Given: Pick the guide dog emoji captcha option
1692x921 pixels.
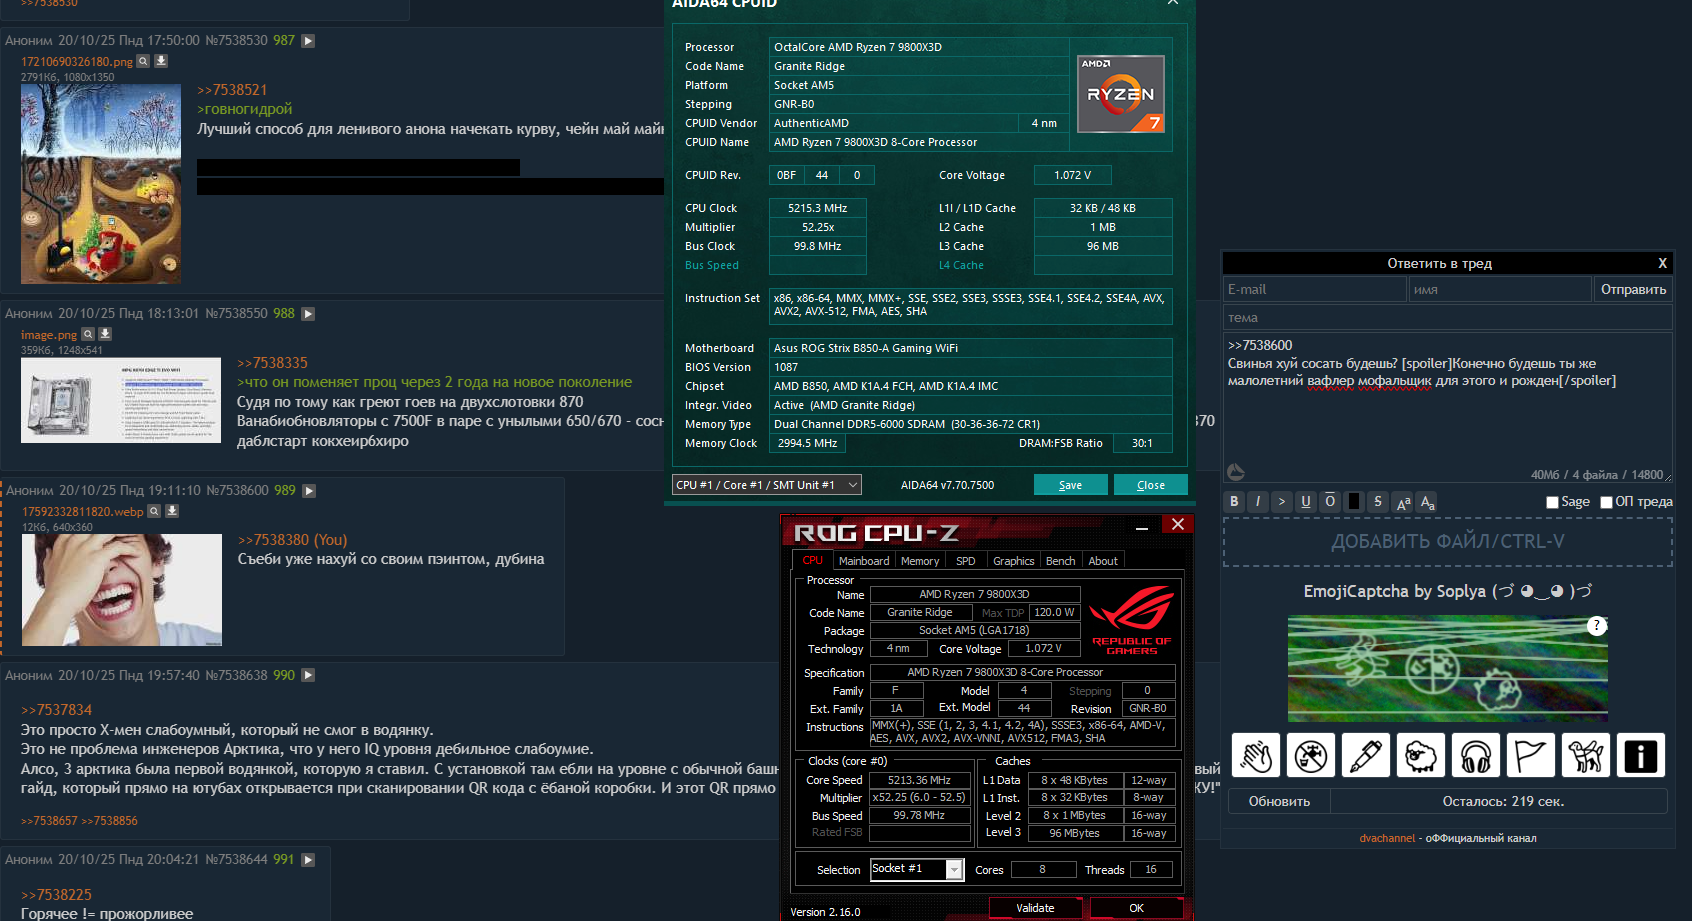Looking at the screenshot, I should point(1585,755).
